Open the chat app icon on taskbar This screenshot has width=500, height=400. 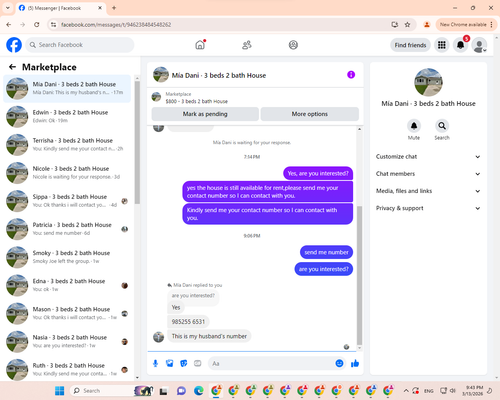click(181, 390)
